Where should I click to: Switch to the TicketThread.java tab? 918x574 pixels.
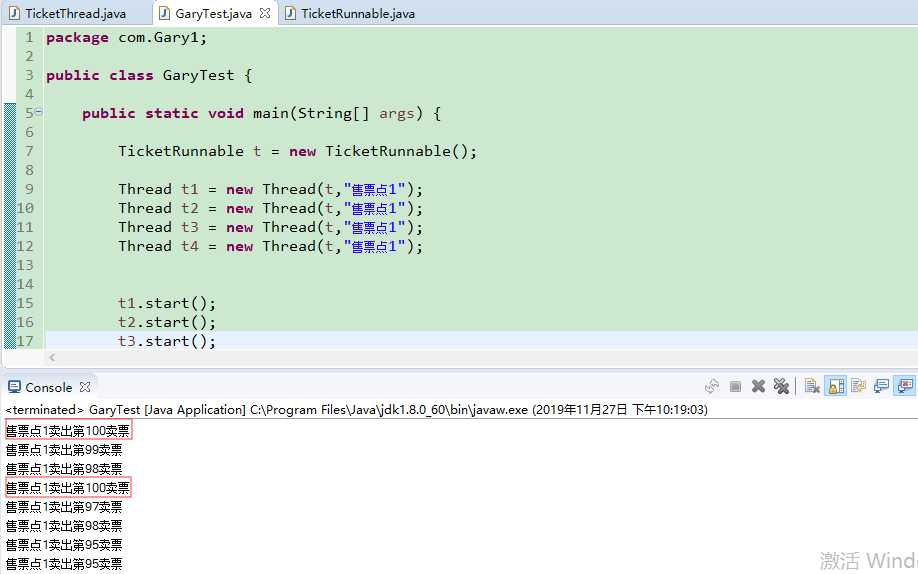(68, 13)
